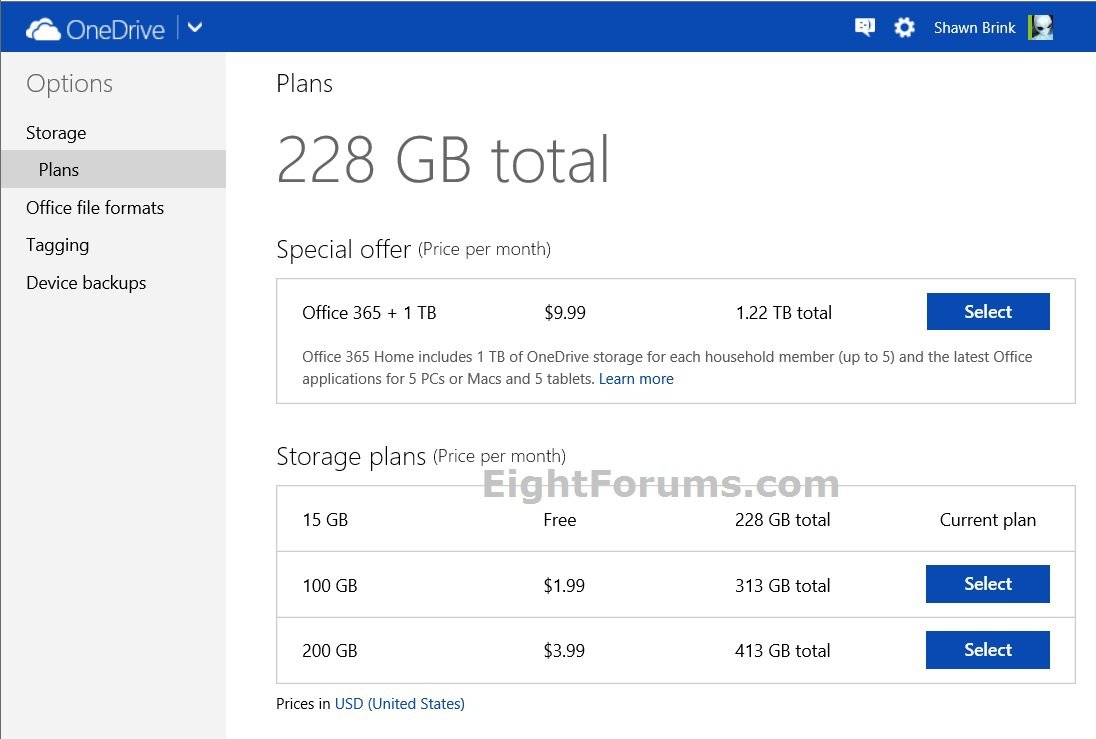
Task: Open the Shawn Brink account name menu
Action: pos(974,28)
